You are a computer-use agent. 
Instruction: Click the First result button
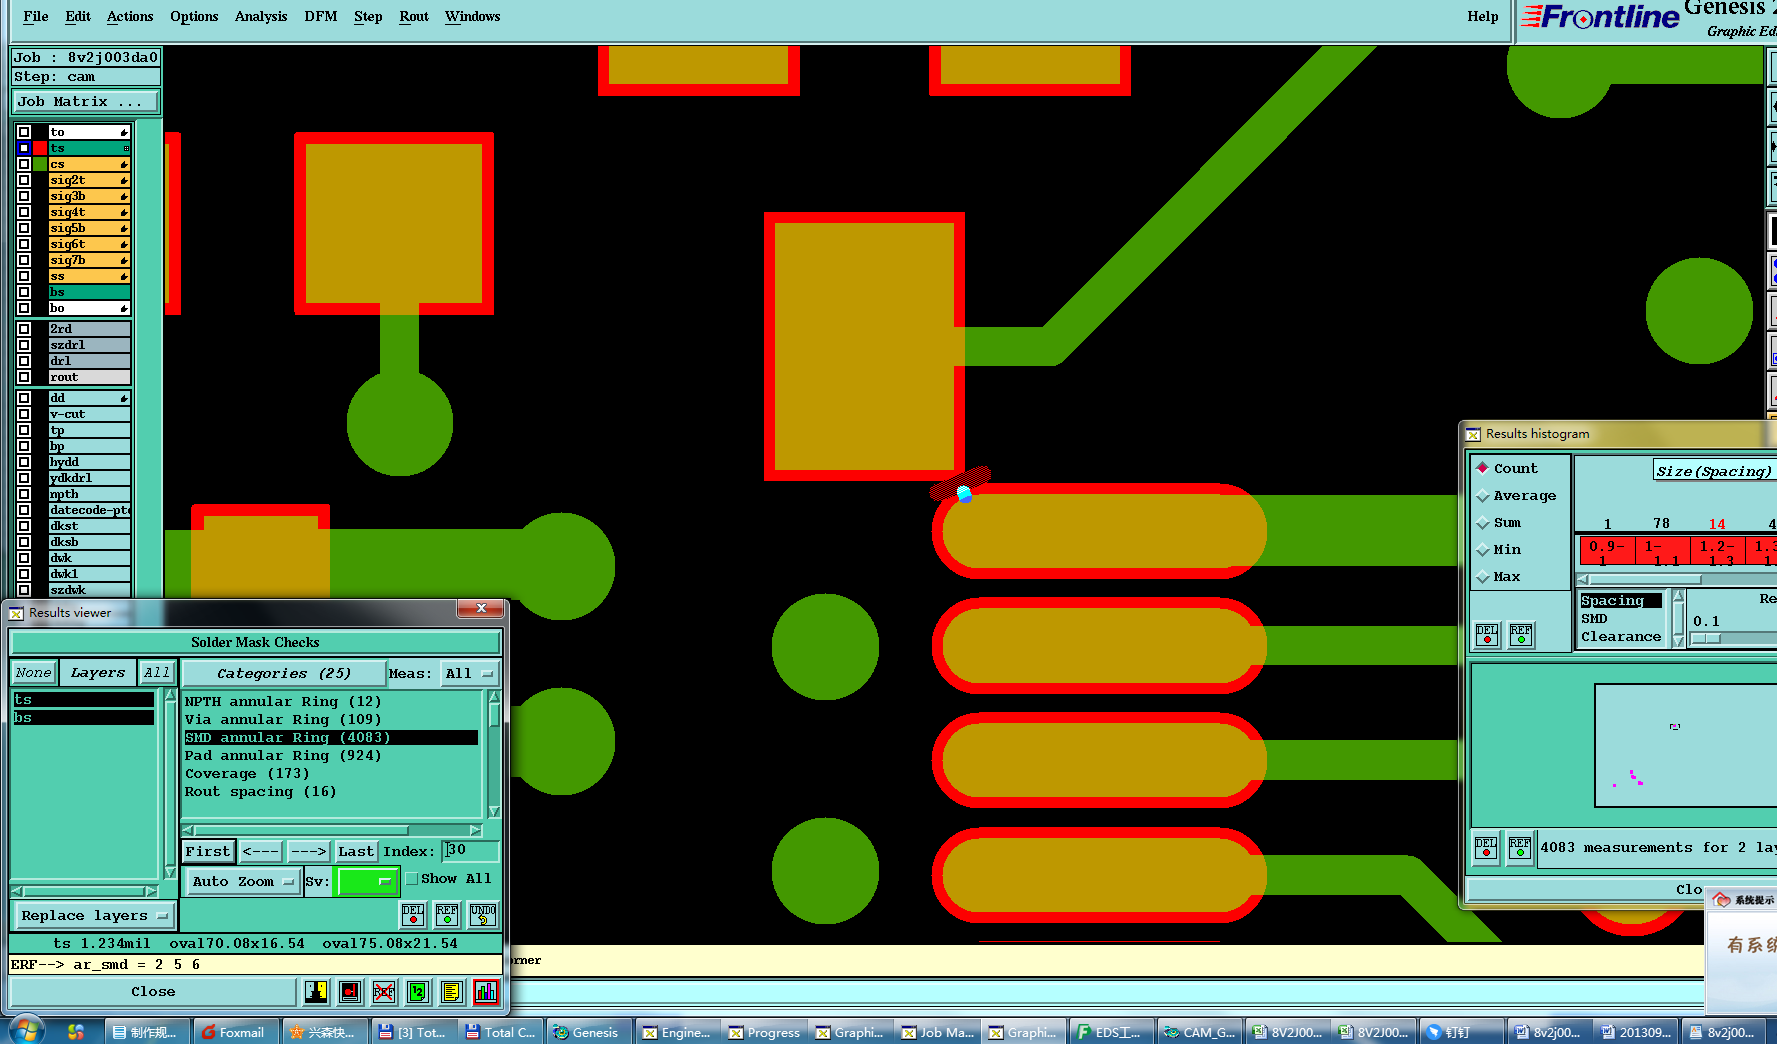208,852
